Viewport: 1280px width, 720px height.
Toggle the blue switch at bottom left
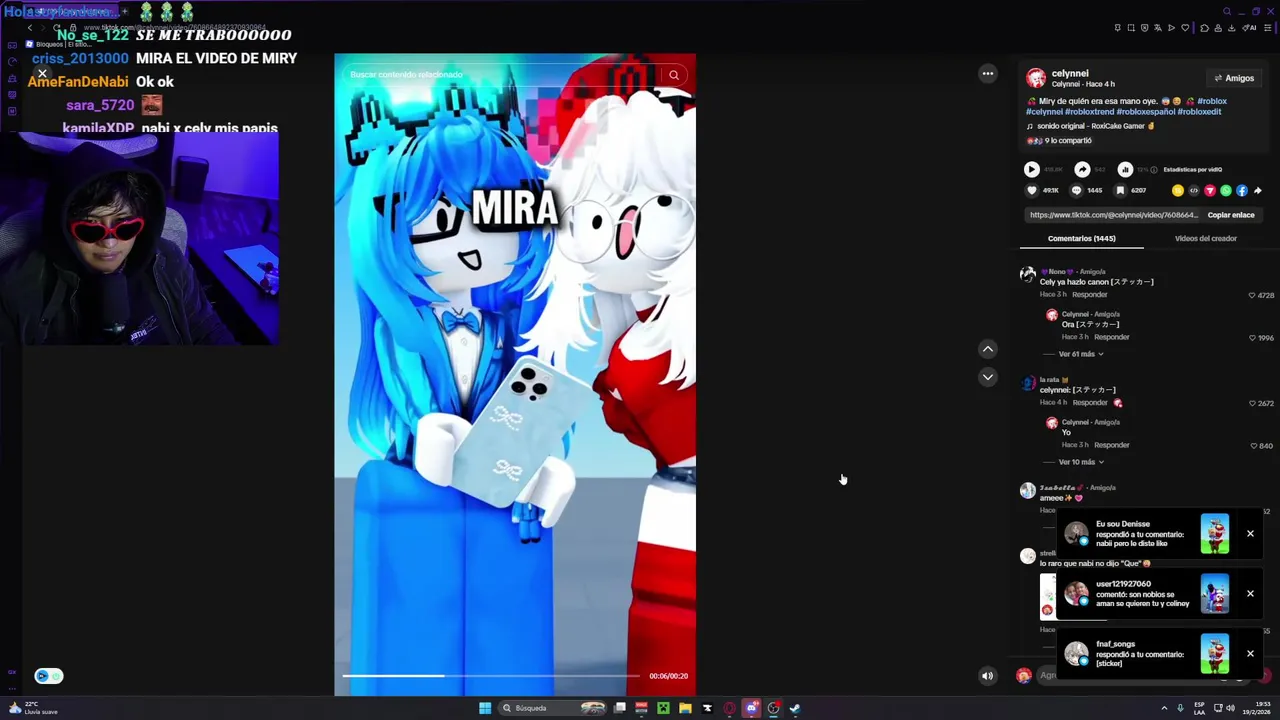pos(48,676)
